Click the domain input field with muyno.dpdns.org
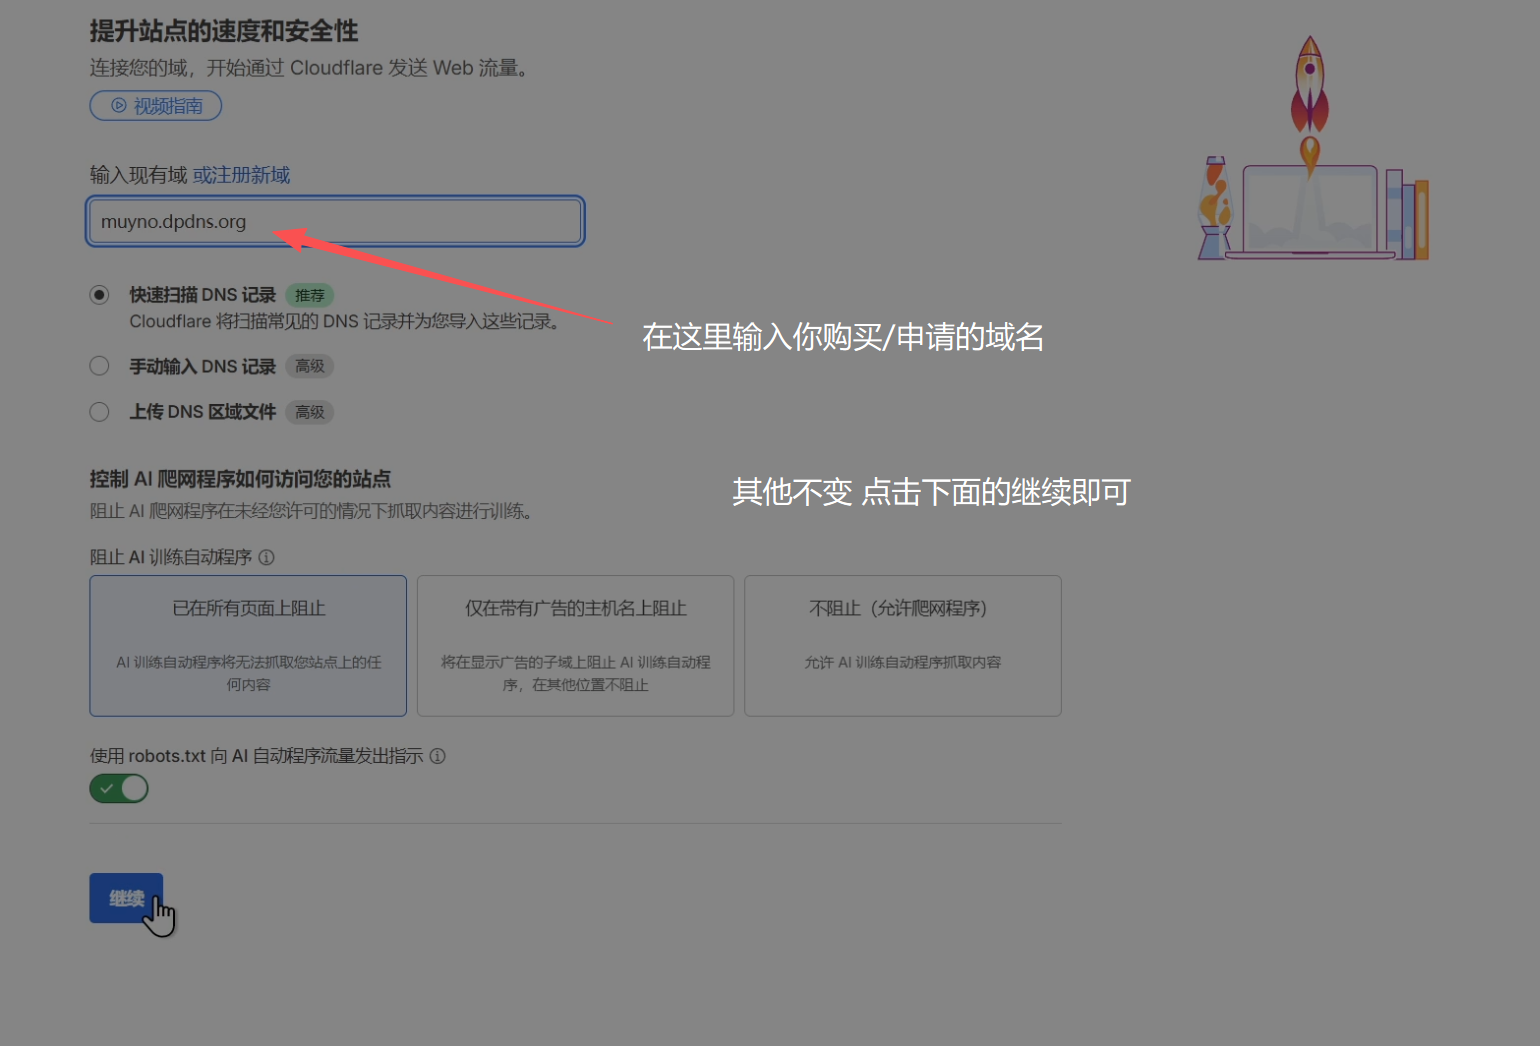 pyautogui.click(x=335, y=222)
